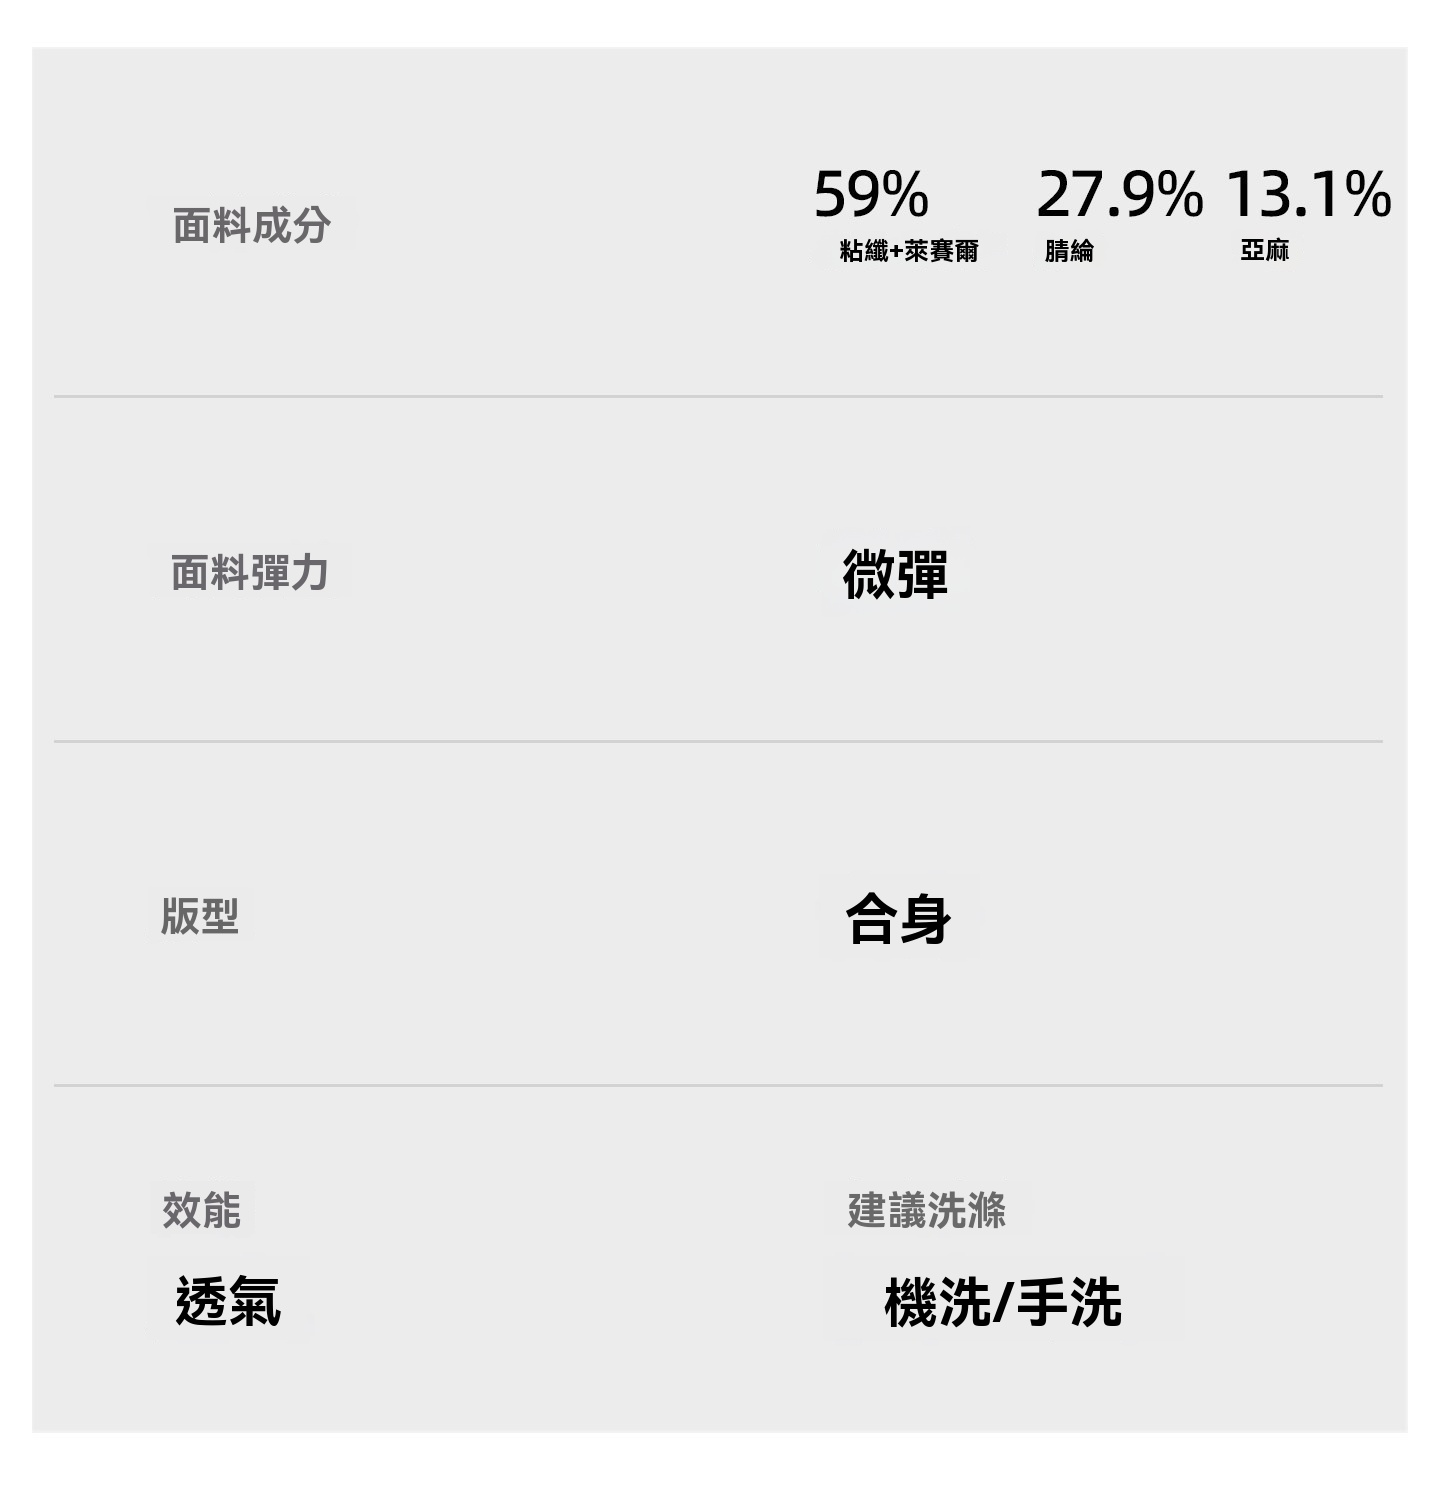
Task: Click the divider line below 面料彈力 row
Action: (x=718, y=741)
